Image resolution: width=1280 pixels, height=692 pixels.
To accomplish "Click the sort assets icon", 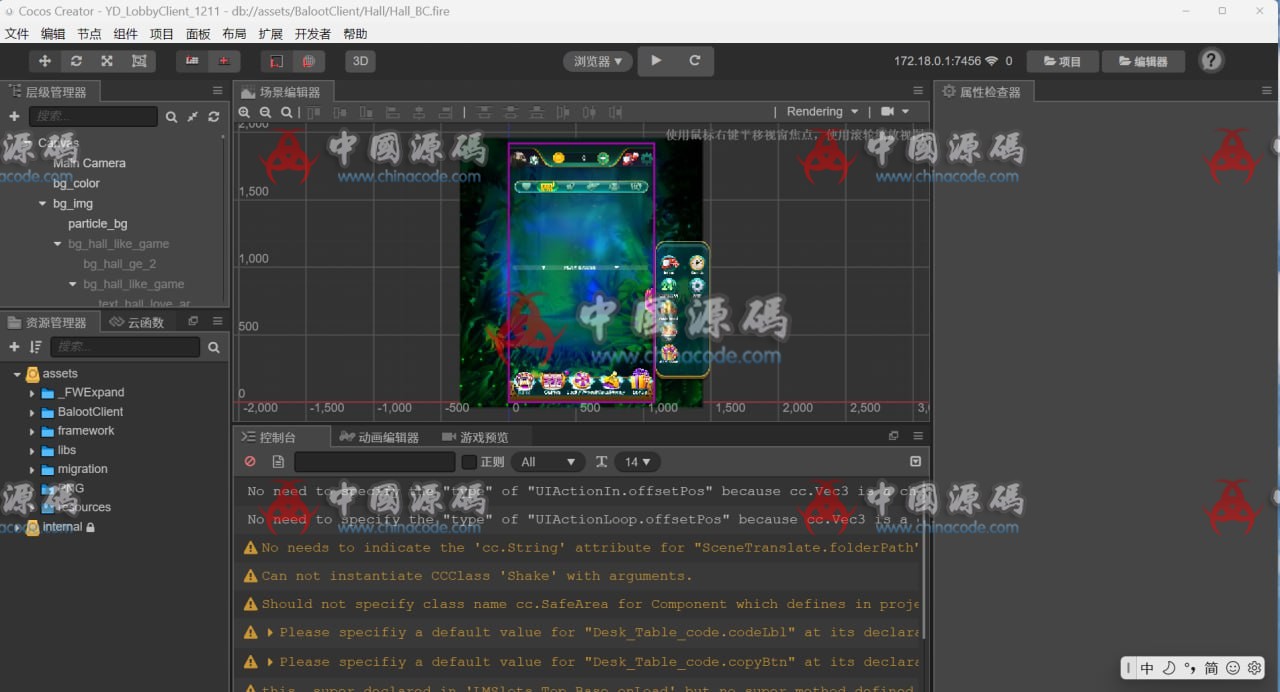I will click(36, 347).
